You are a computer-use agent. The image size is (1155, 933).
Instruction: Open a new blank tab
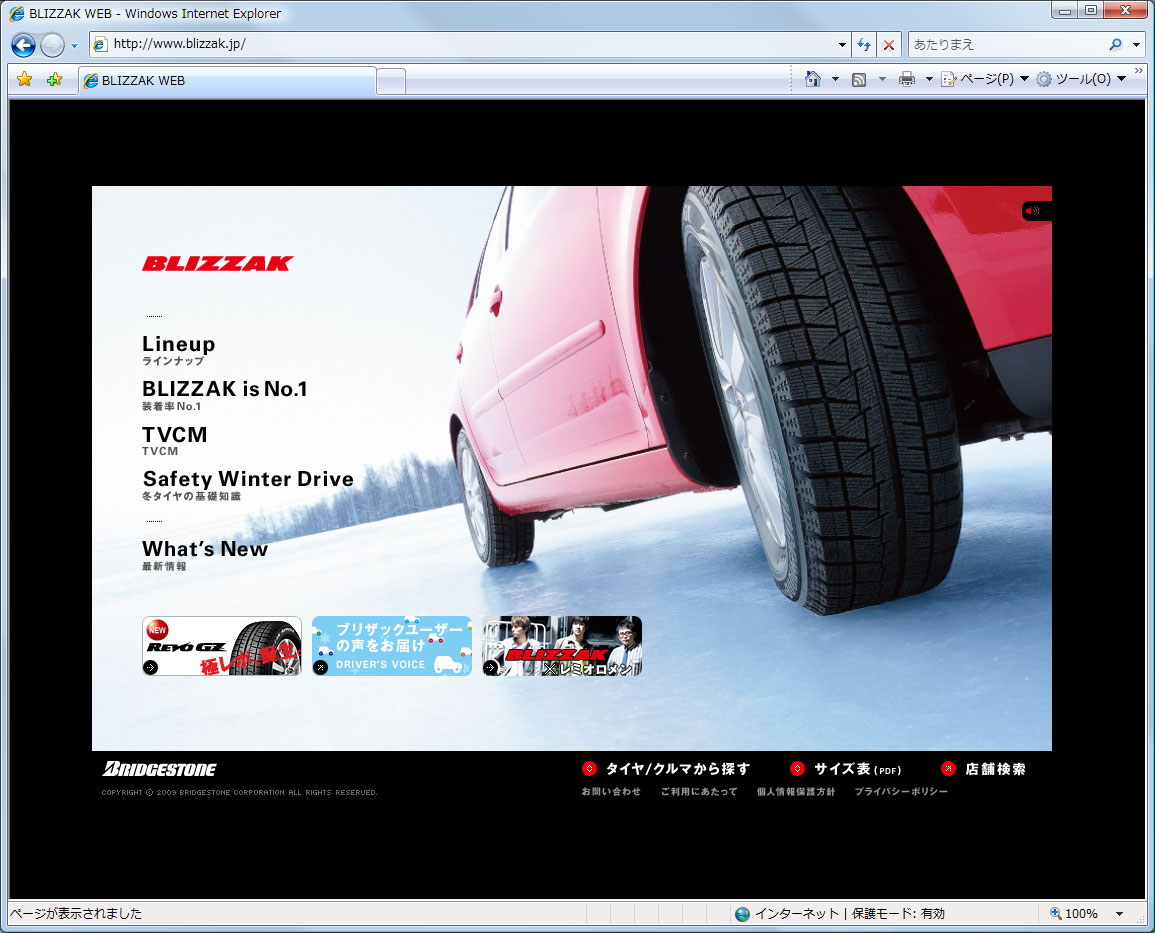(x=391, y=81)
